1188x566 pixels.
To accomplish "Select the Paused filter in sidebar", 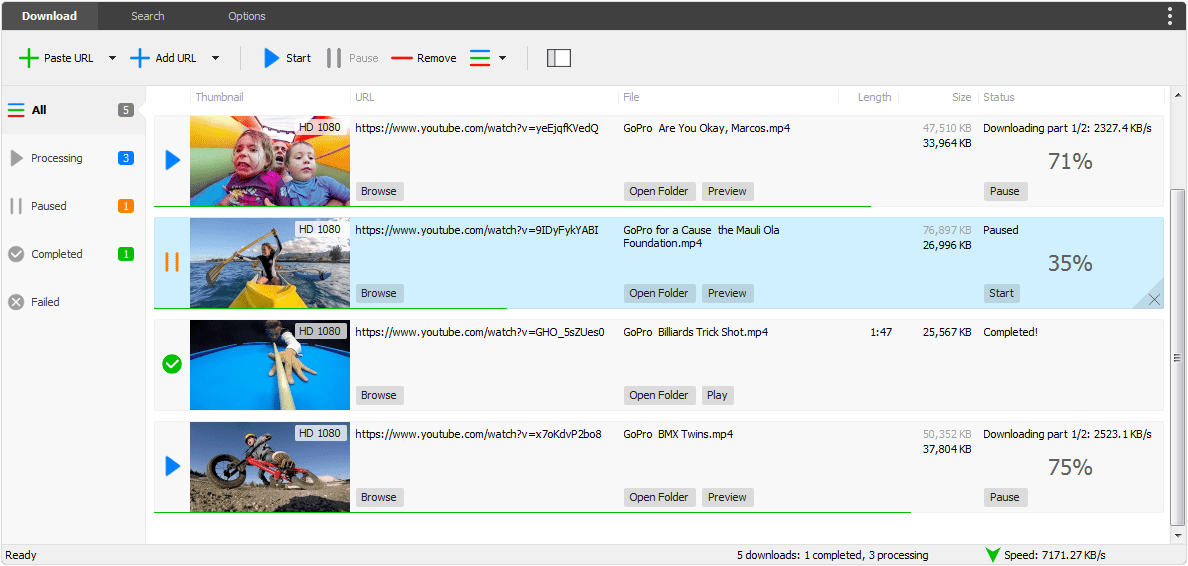I will [72, 206].
